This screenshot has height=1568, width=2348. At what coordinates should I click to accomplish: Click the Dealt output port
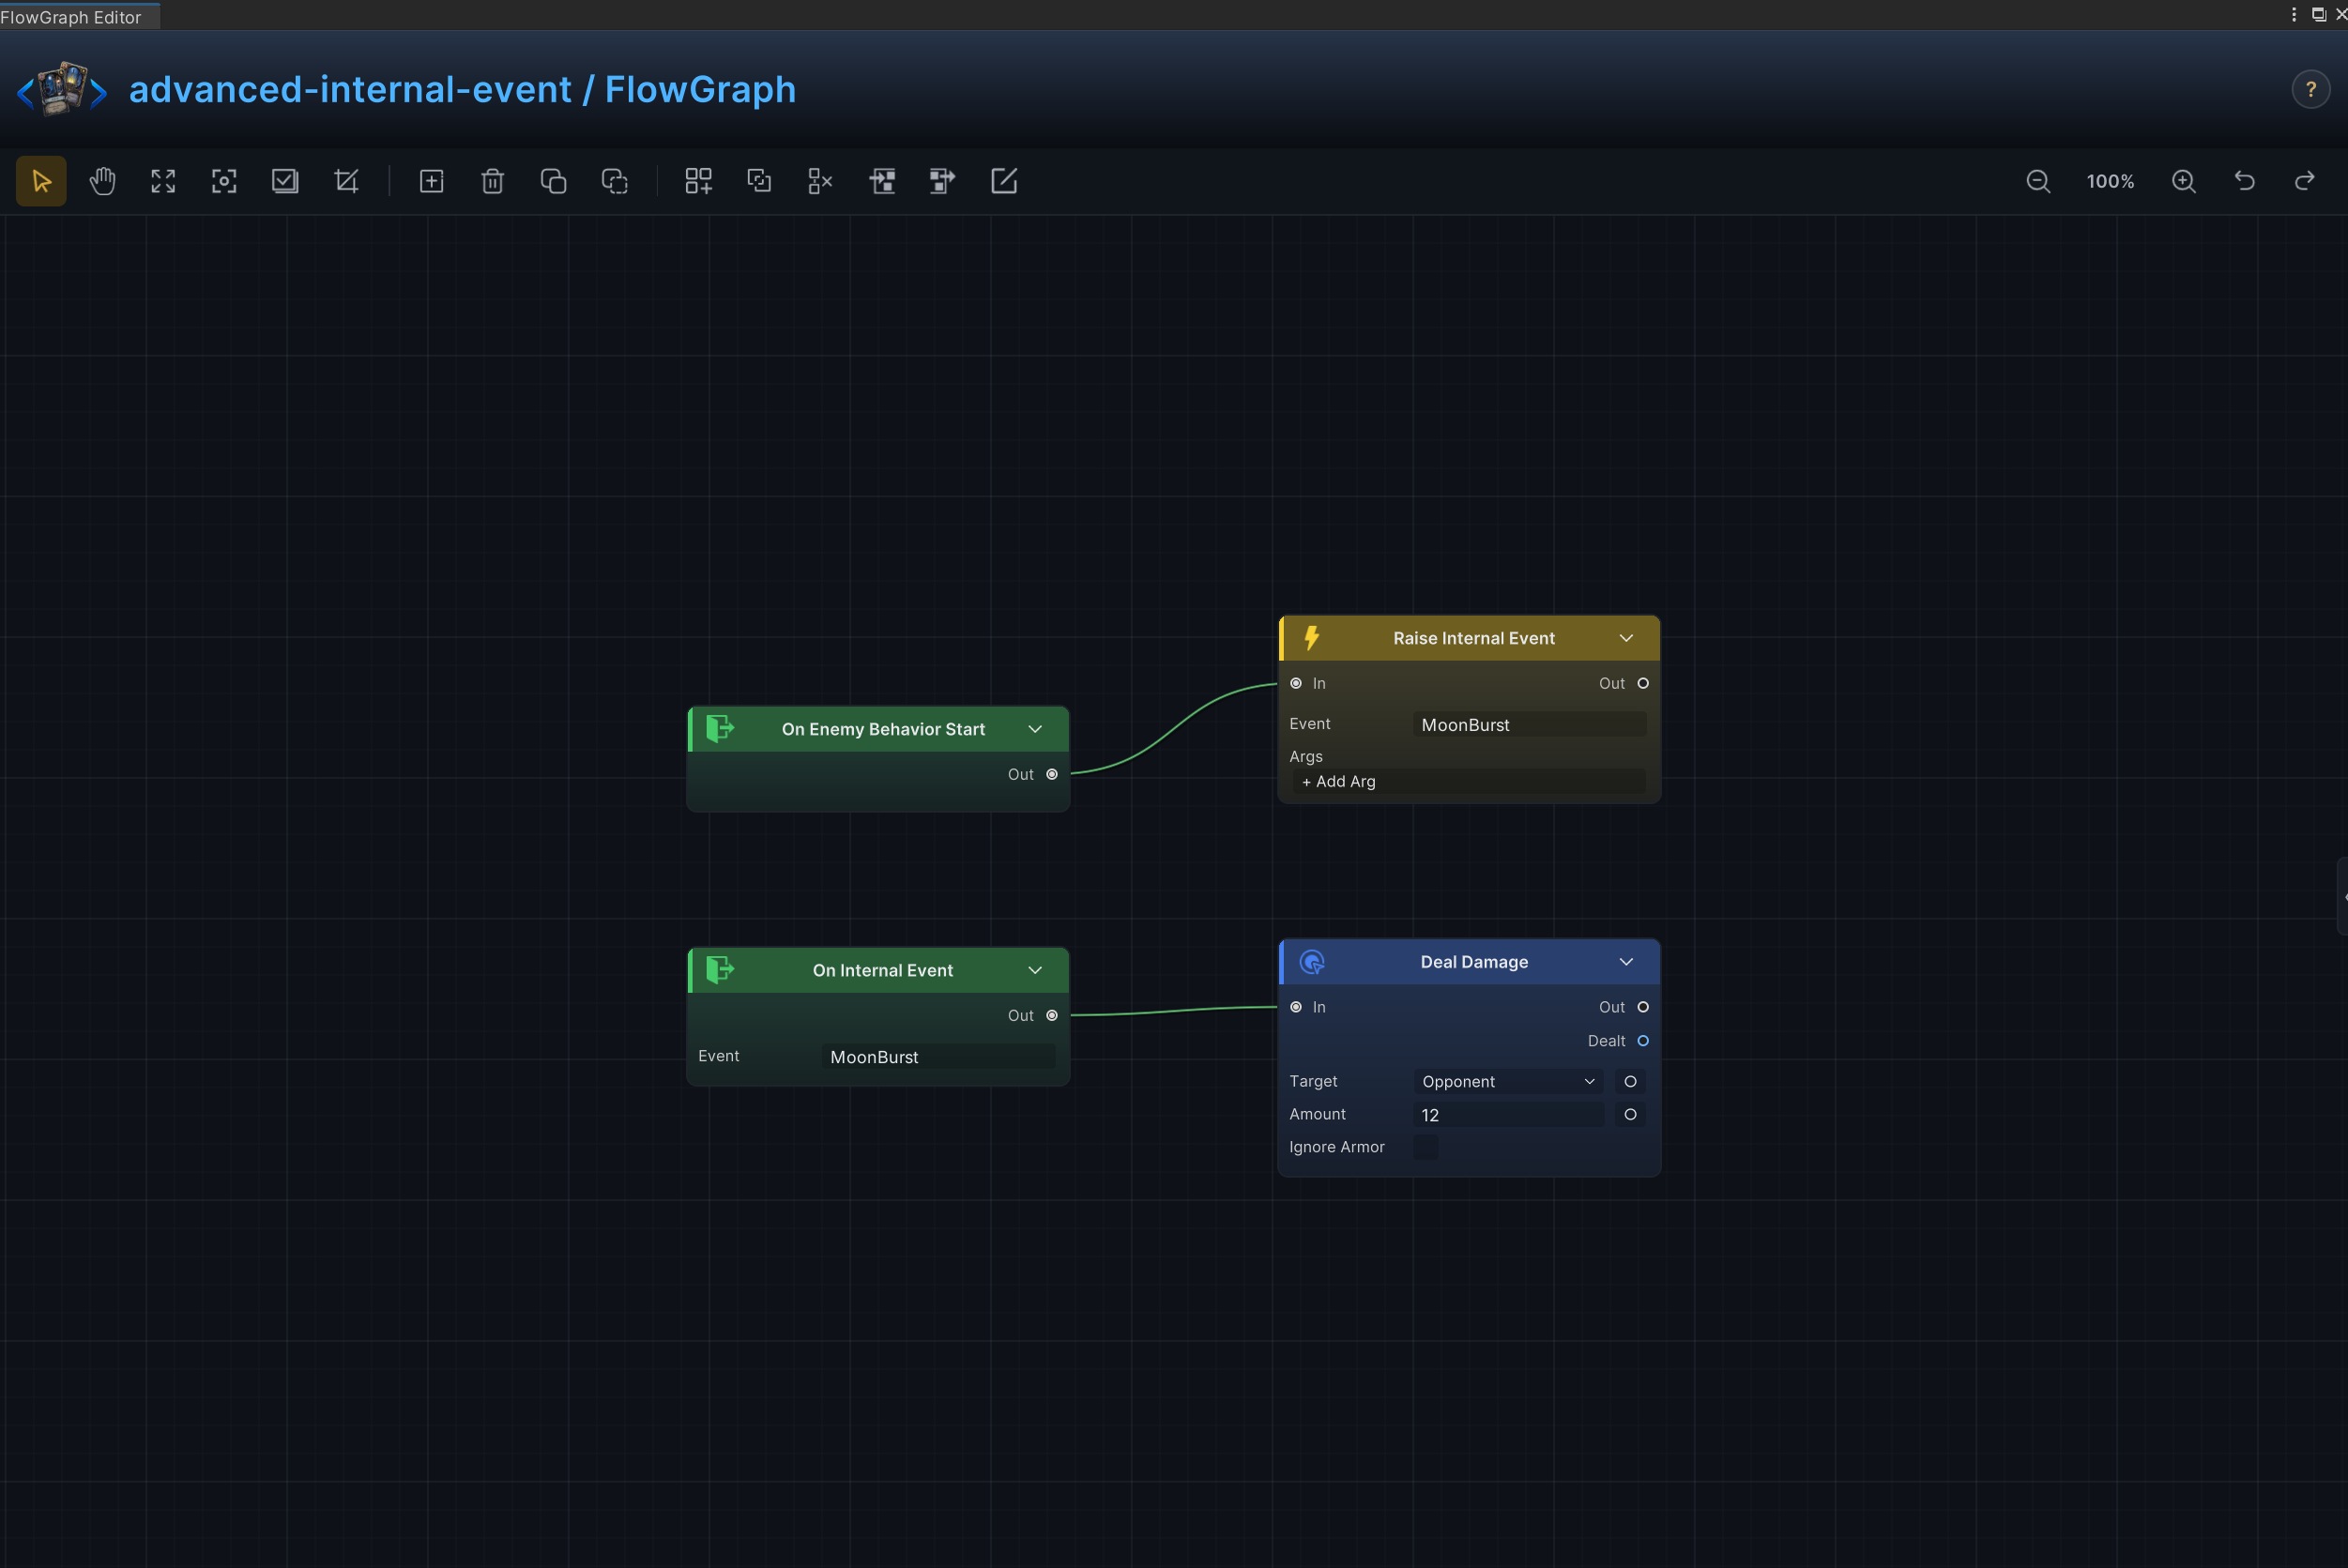pyautogui.click(x=1643, y=1041)
